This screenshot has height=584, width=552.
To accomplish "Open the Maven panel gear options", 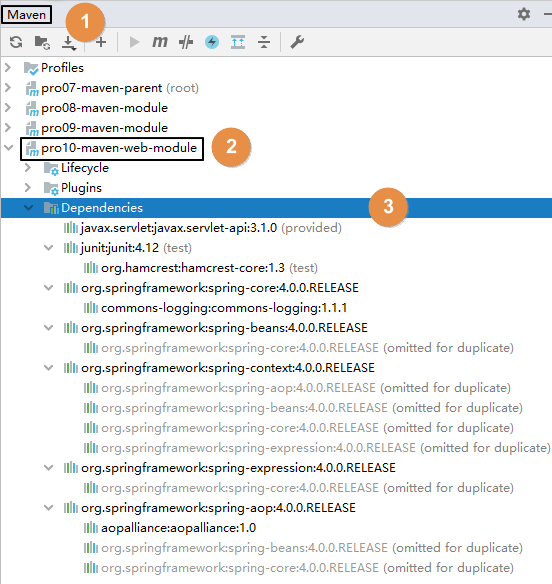I will pyautogui.click(x=524, y=14).
